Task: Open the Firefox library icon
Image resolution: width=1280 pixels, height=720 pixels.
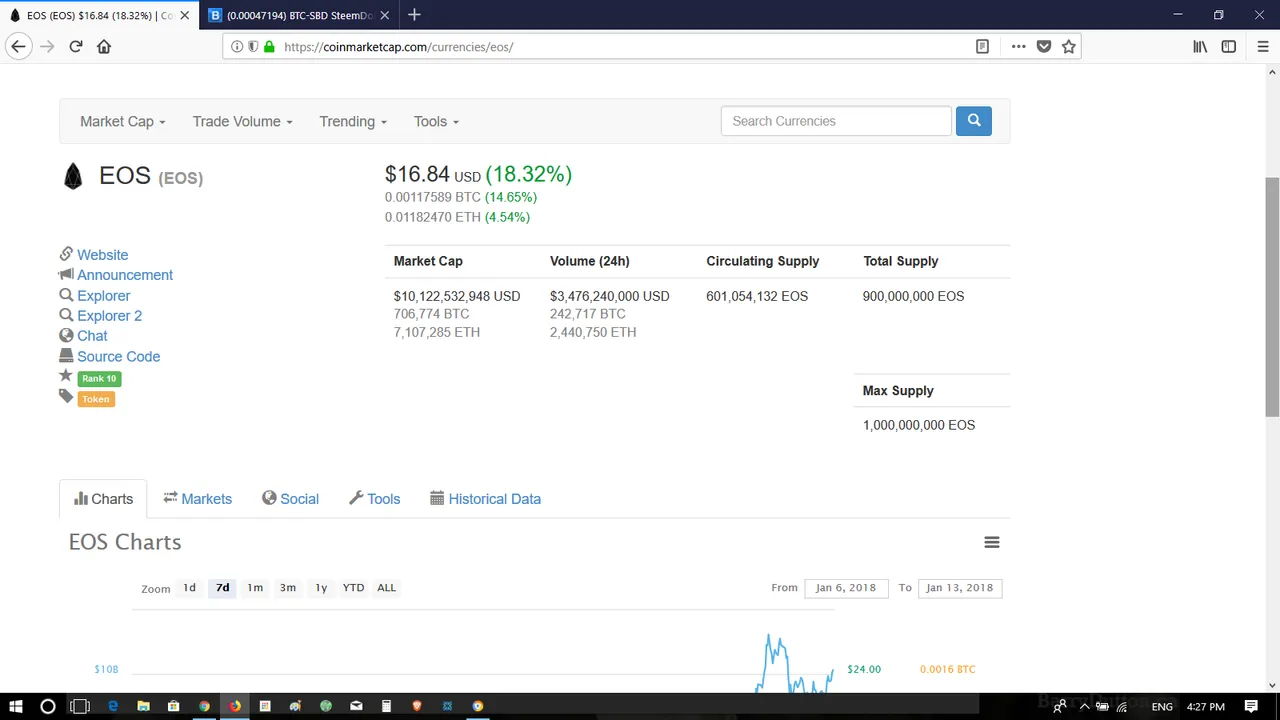Action: click(x=1200, y=46)
